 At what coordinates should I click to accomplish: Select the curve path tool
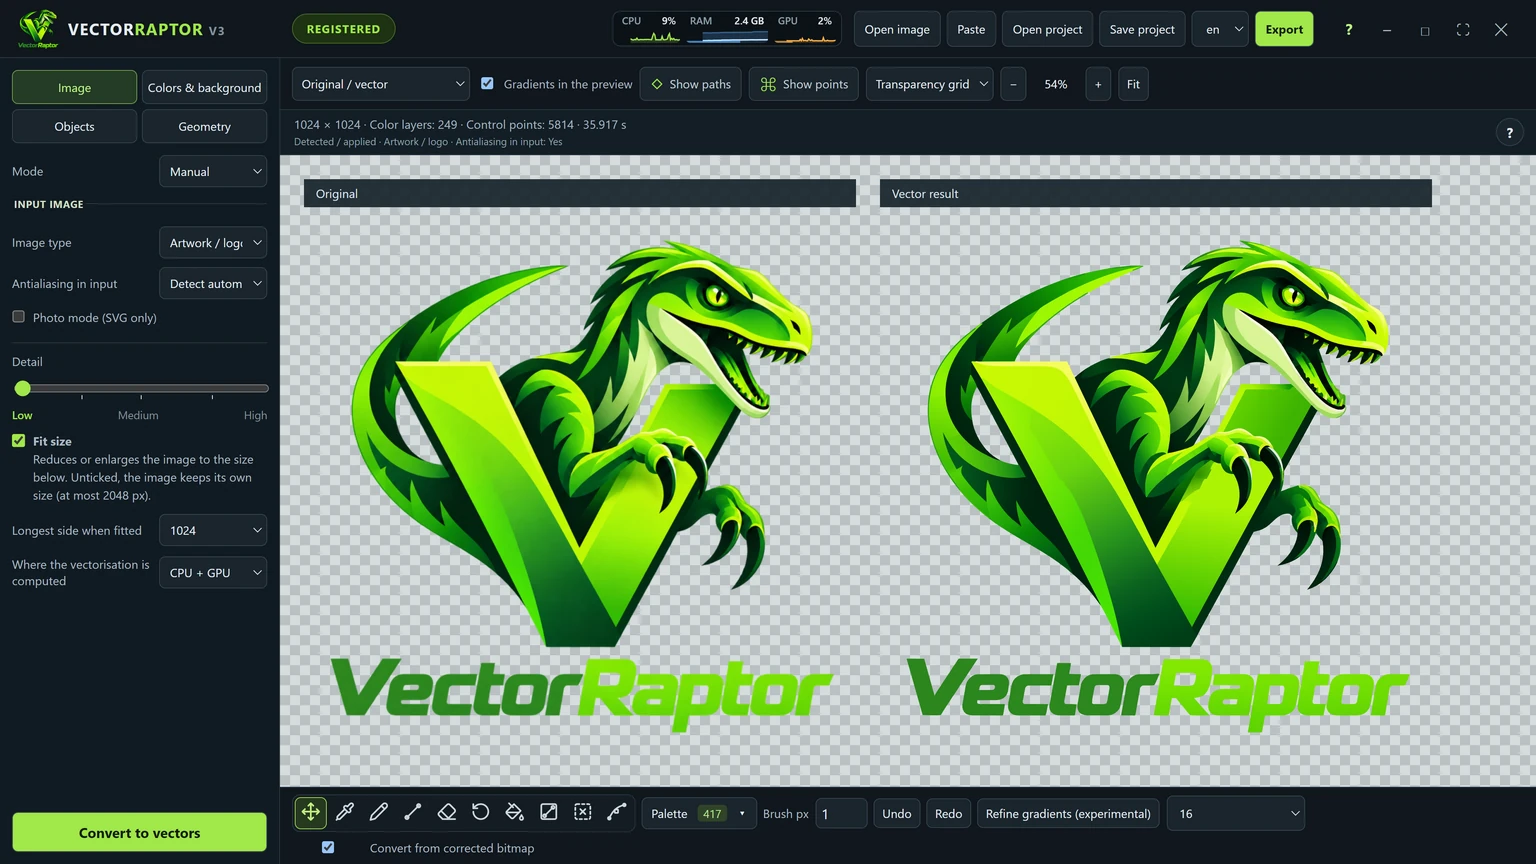[x=617, y=813]
